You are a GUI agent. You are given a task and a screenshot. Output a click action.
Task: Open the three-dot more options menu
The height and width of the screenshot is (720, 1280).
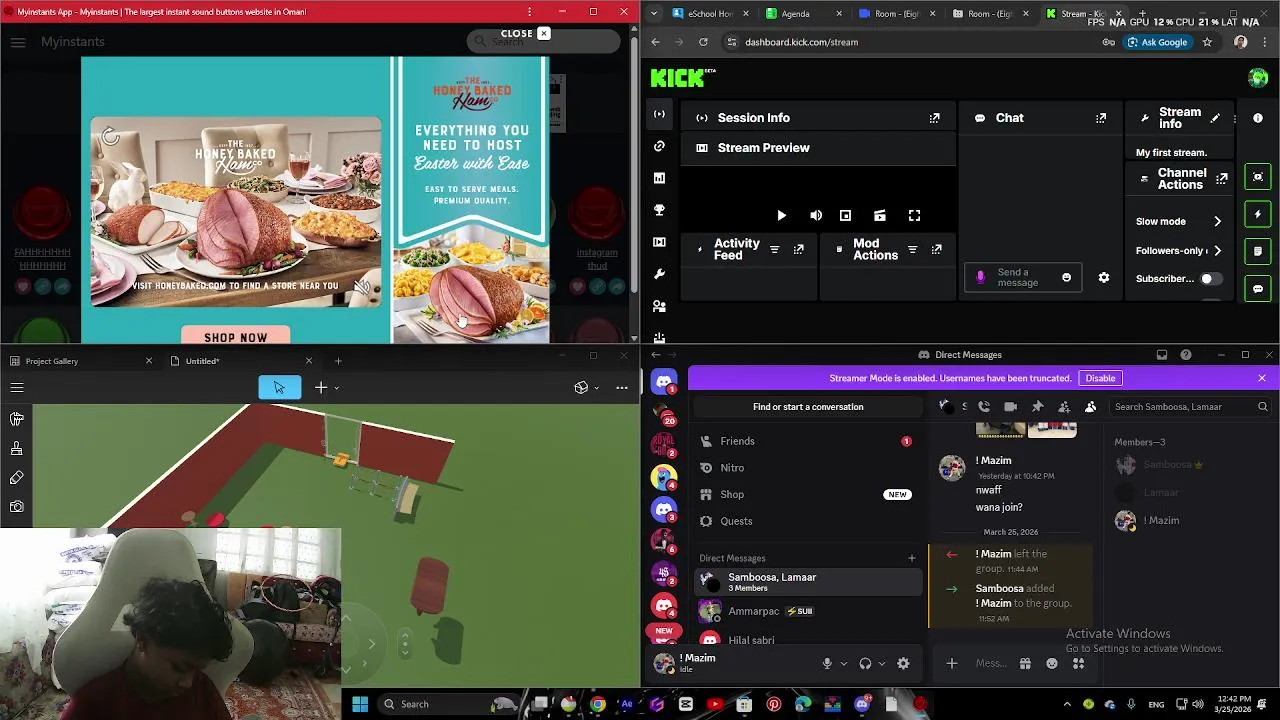(x=622, y=388)
